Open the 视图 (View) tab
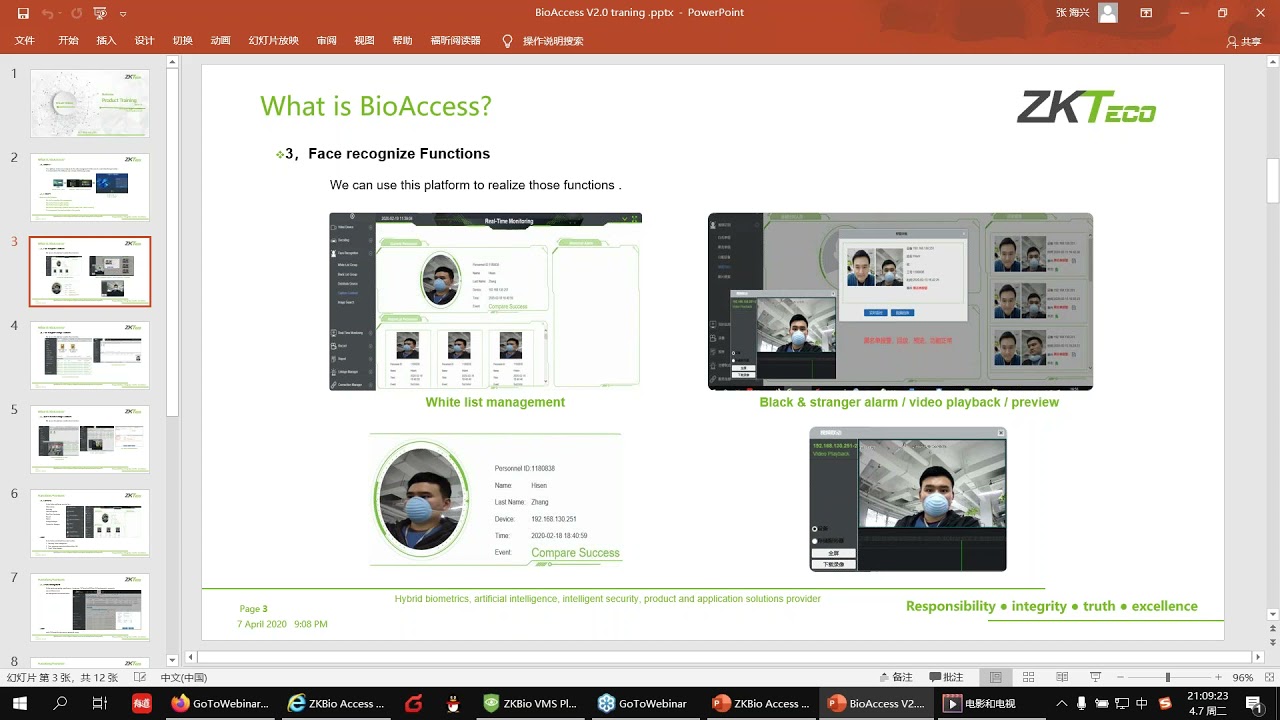Viewport: 1280px width, 720px height. pyautogui.click(x=364, y=41)
